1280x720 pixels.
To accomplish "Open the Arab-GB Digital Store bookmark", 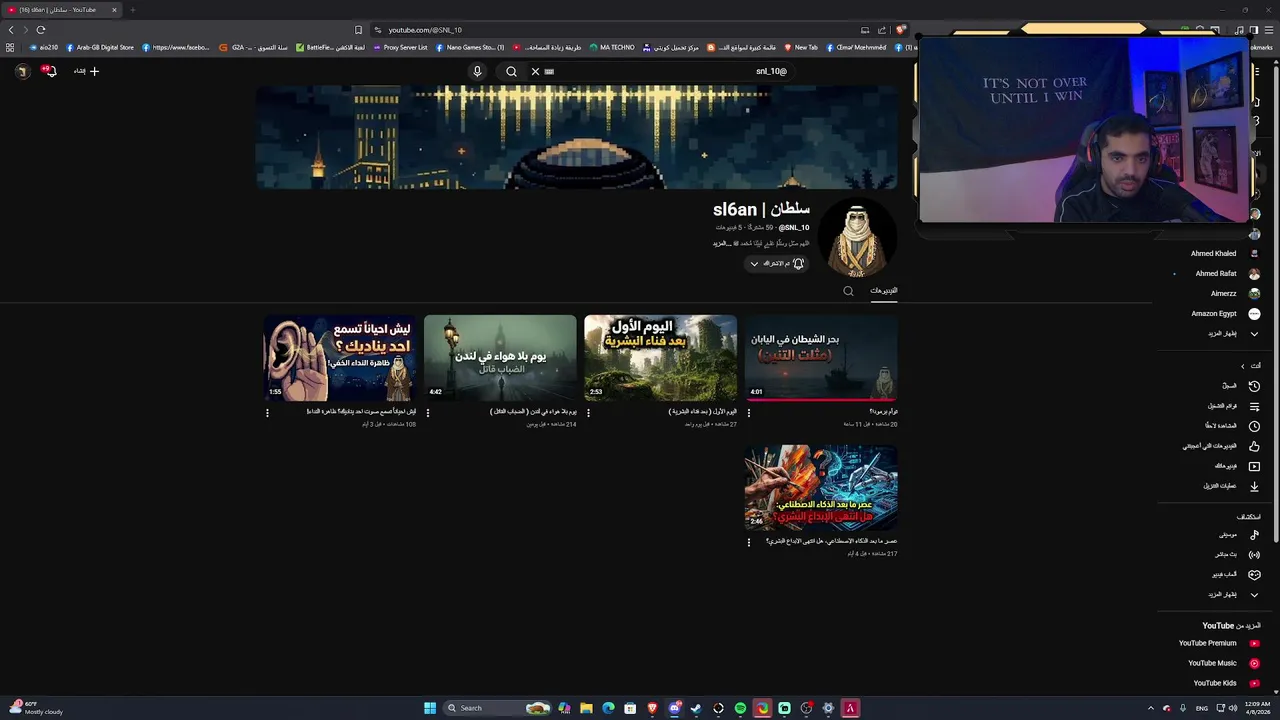I will pos(99,47).
